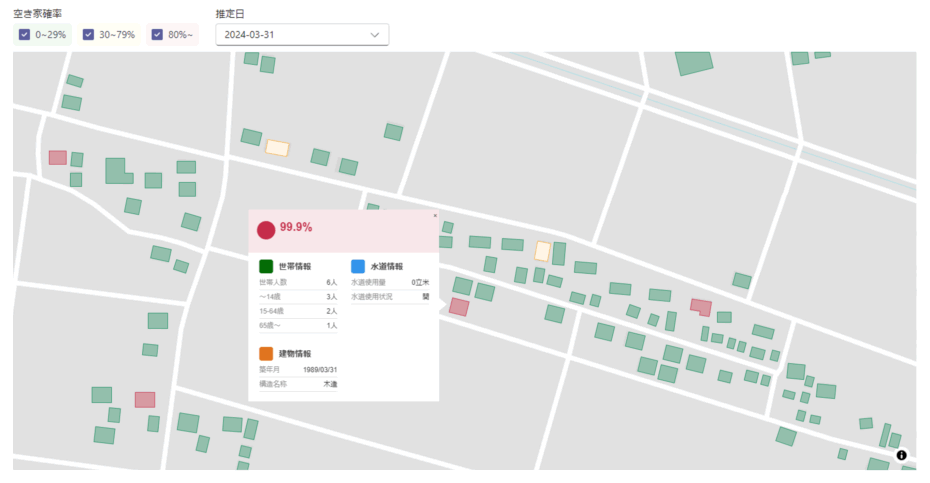Close the 99.9% info popup
Image resolution: width=930 pixels, height=483 pixels.
click(x=435, y=215)
